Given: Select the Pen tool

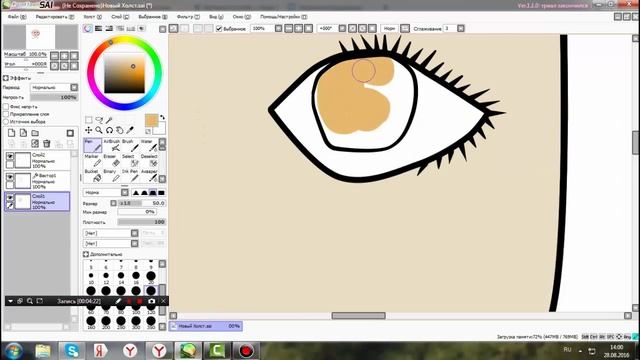Looking at the screenshot, I should point(93,145).
